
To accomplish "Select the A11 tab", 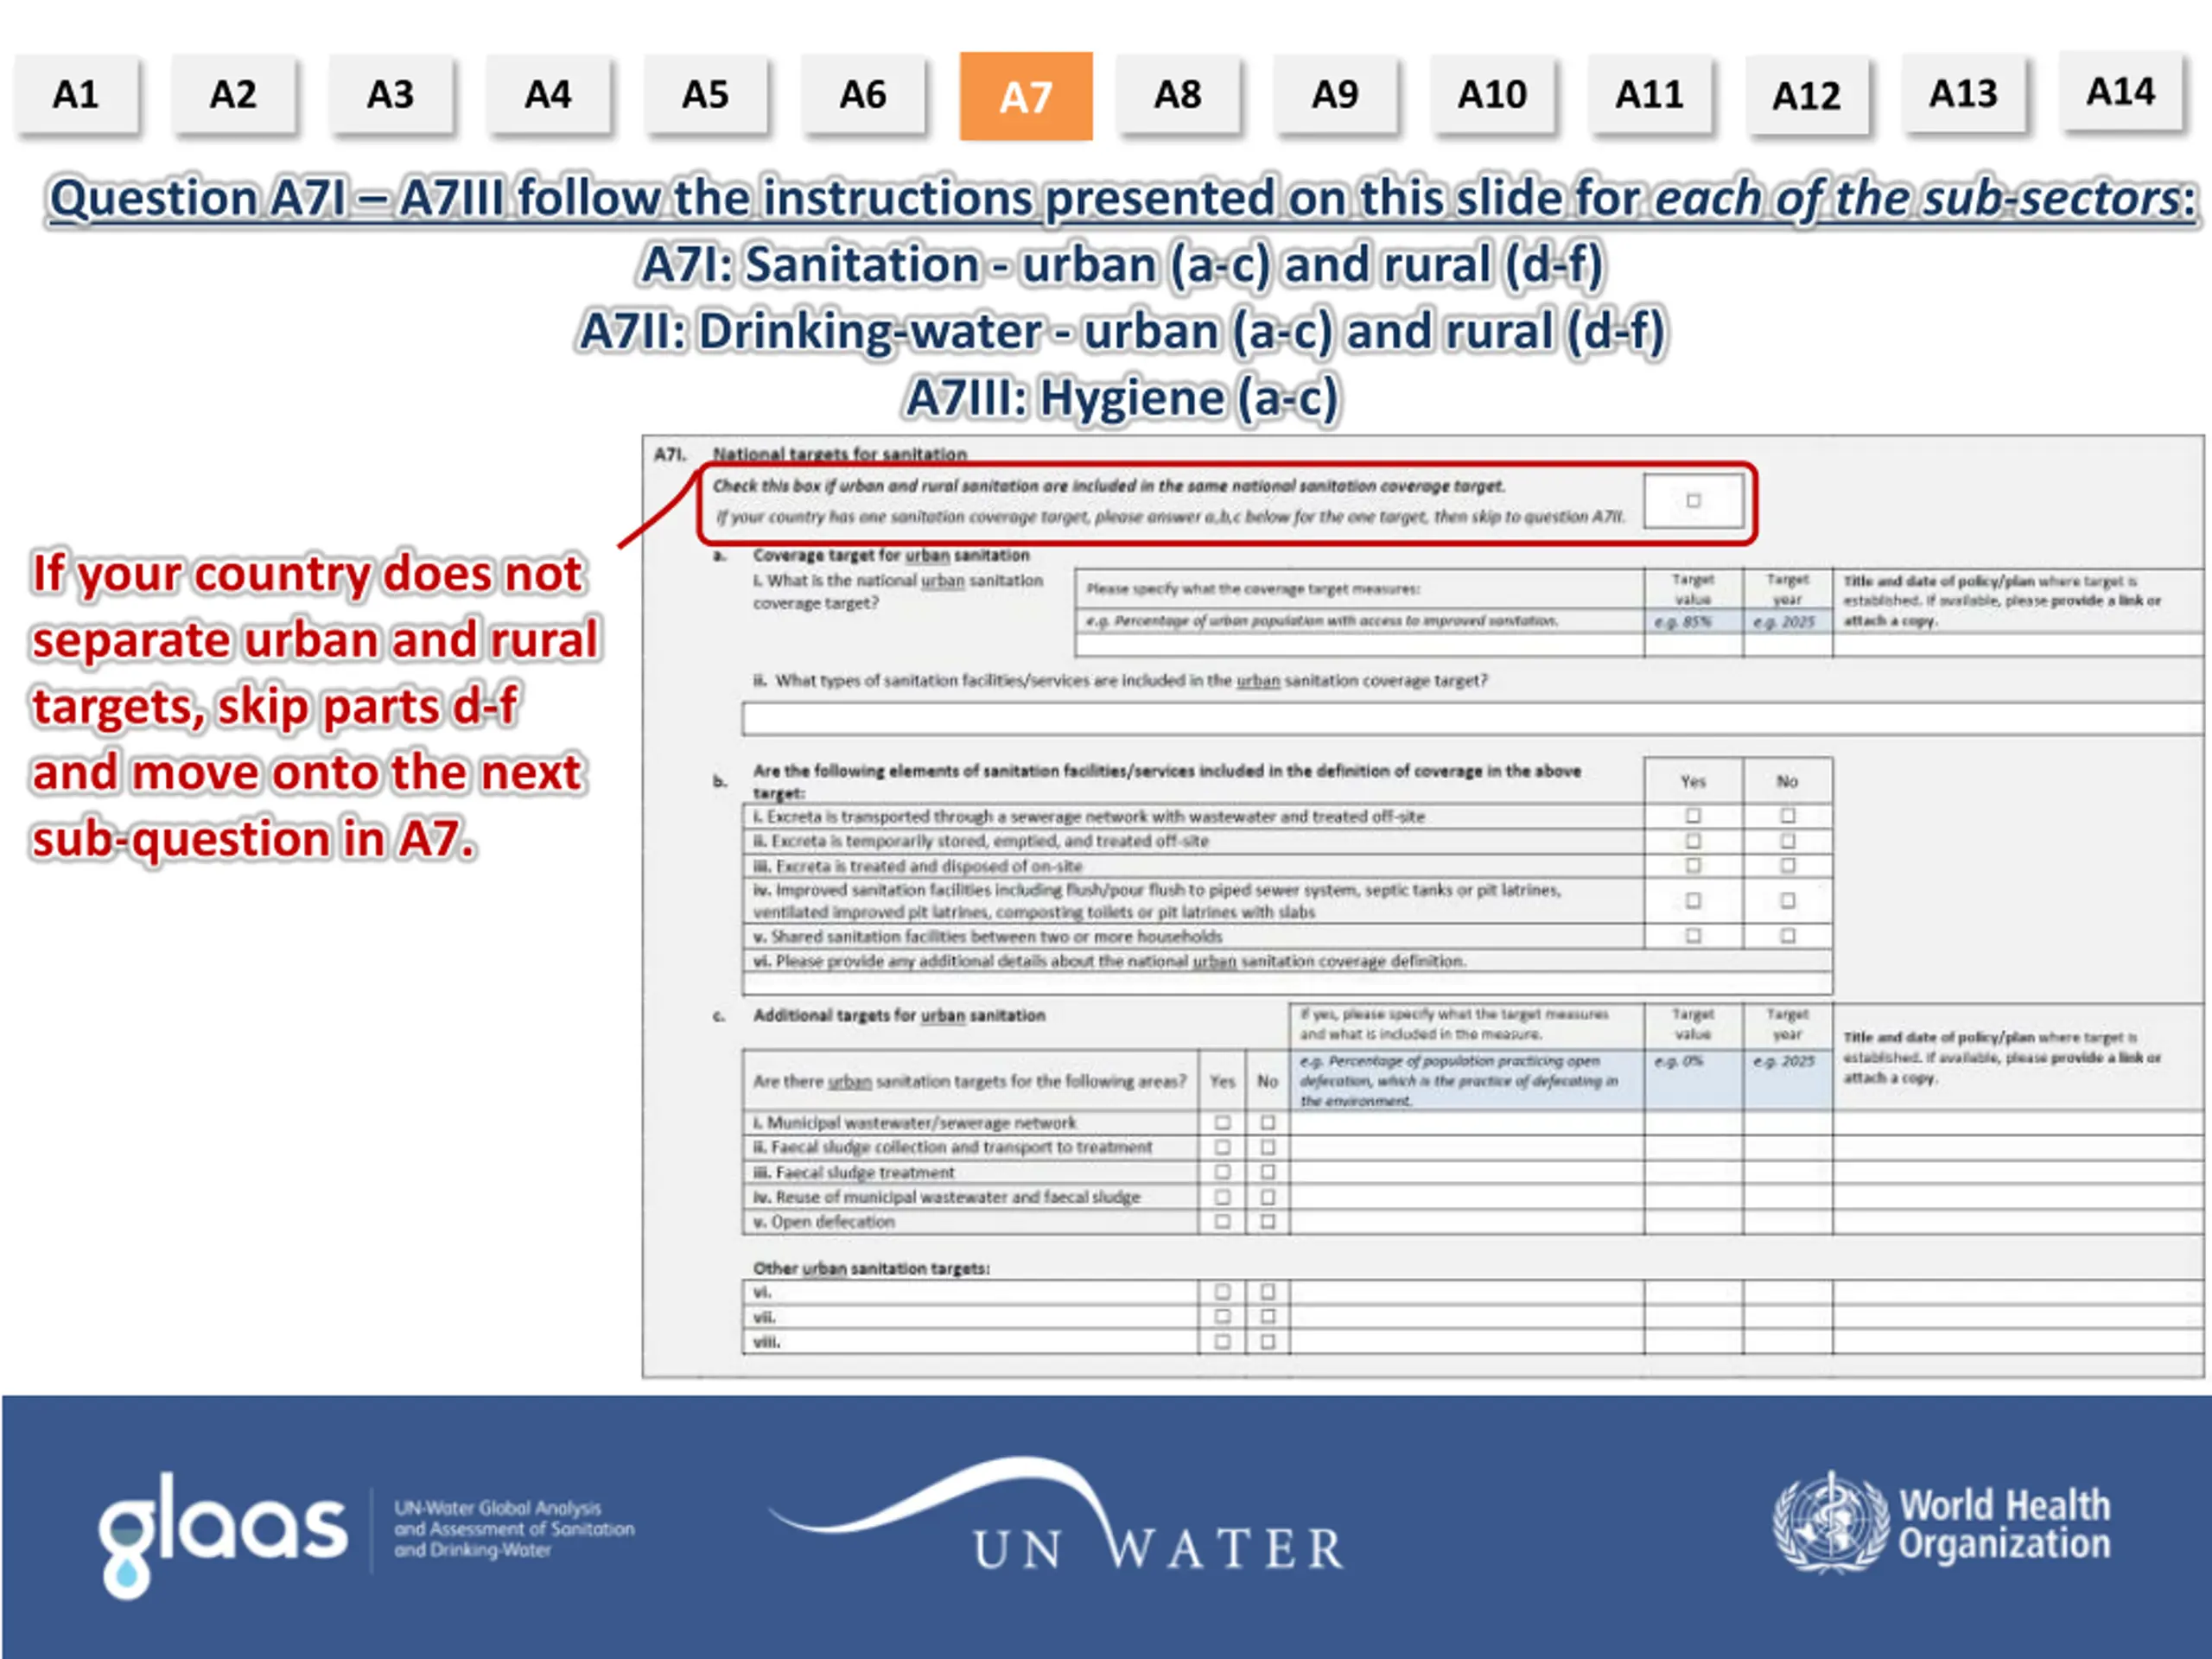I will [1649, 95].
